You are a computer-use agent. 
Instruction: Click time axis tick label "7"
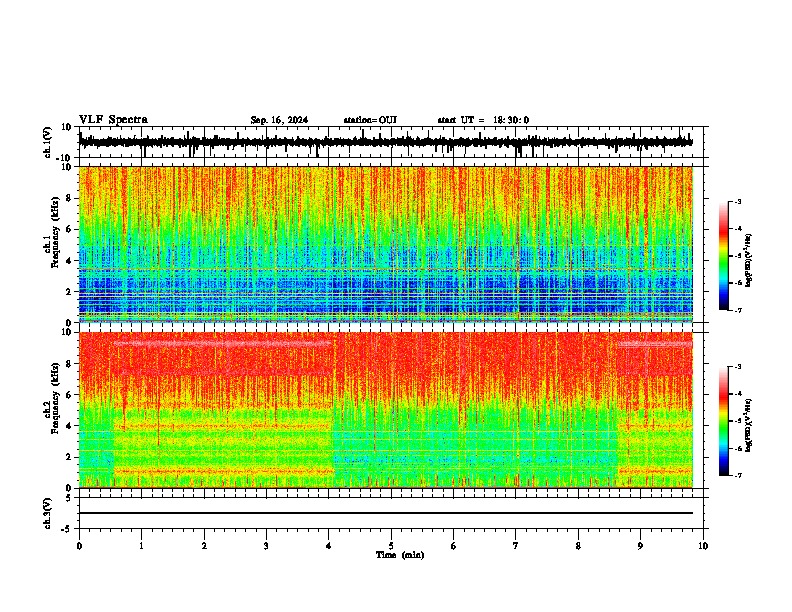[516, 545]
